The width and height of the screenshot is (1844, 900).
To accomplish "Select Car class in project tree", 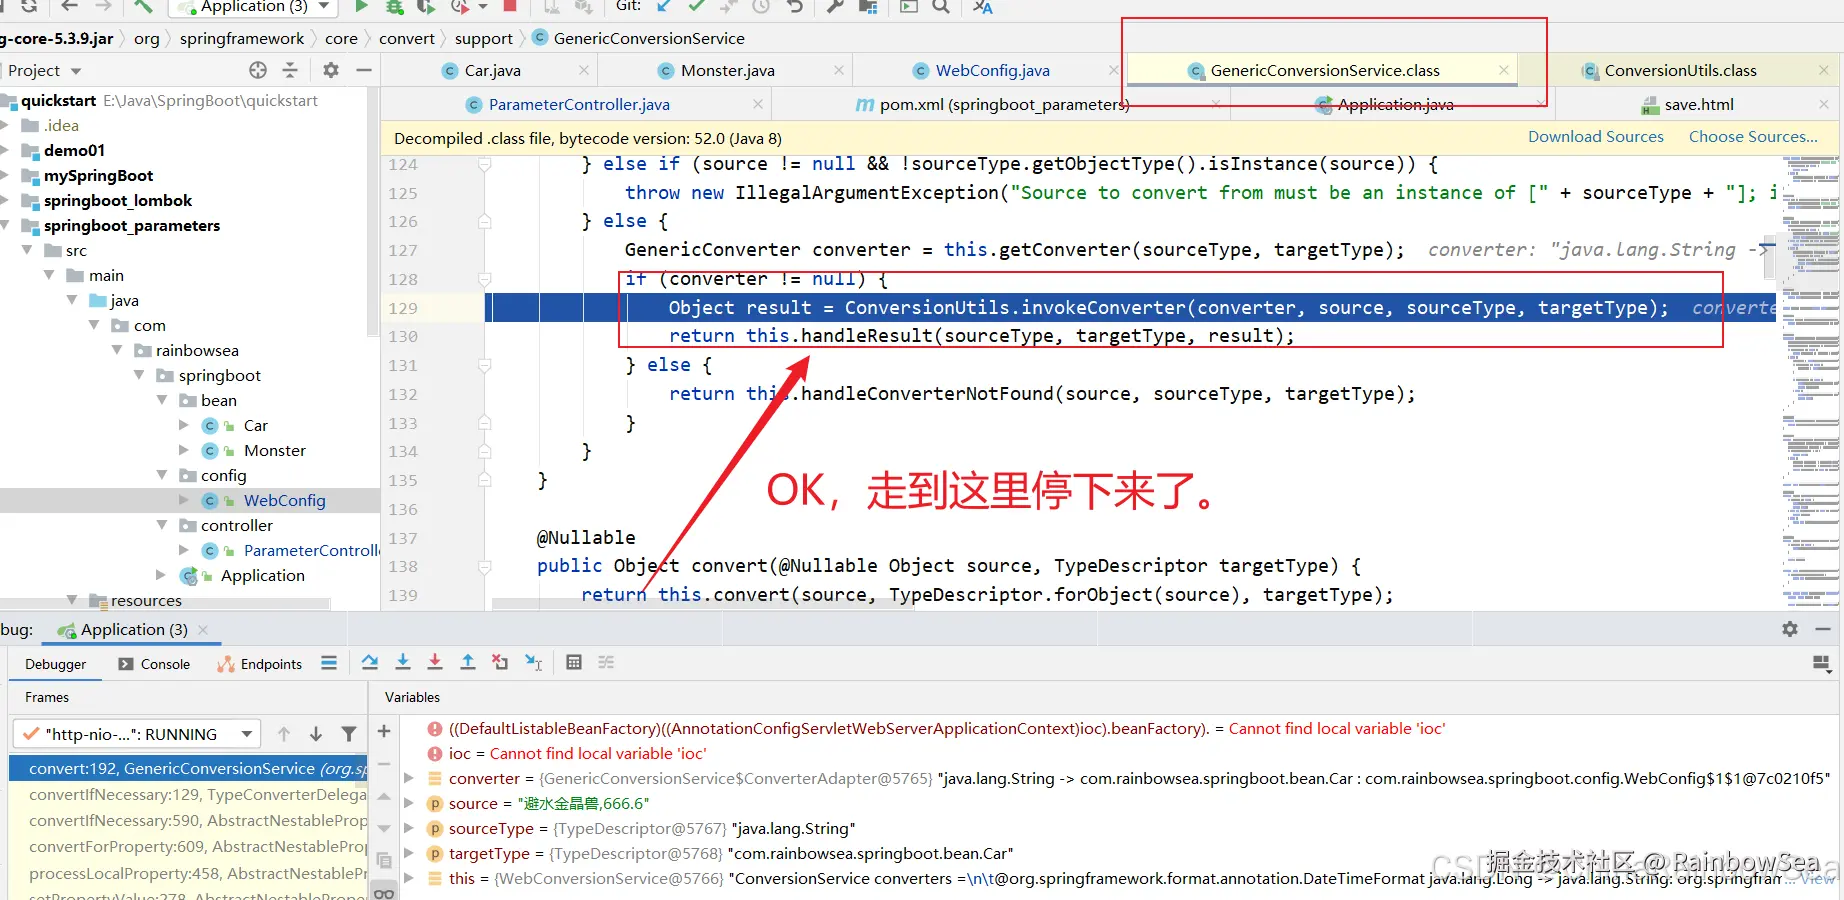I will 256,425.
